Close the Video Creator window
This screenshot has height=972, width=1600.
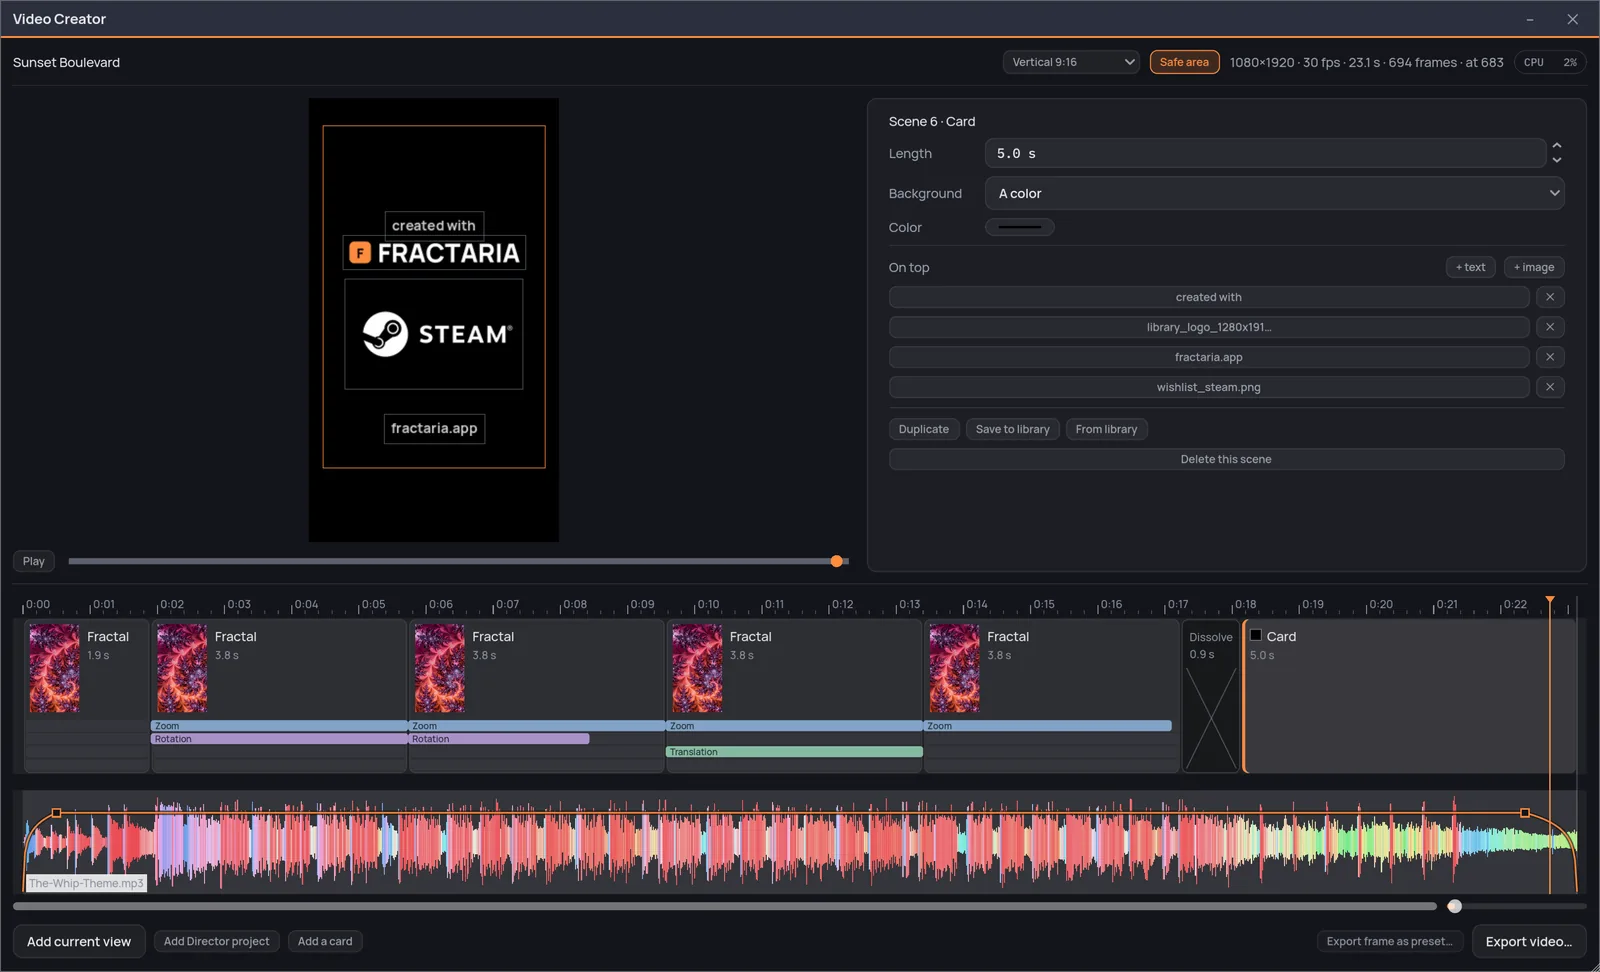(x=1572, y=19)
